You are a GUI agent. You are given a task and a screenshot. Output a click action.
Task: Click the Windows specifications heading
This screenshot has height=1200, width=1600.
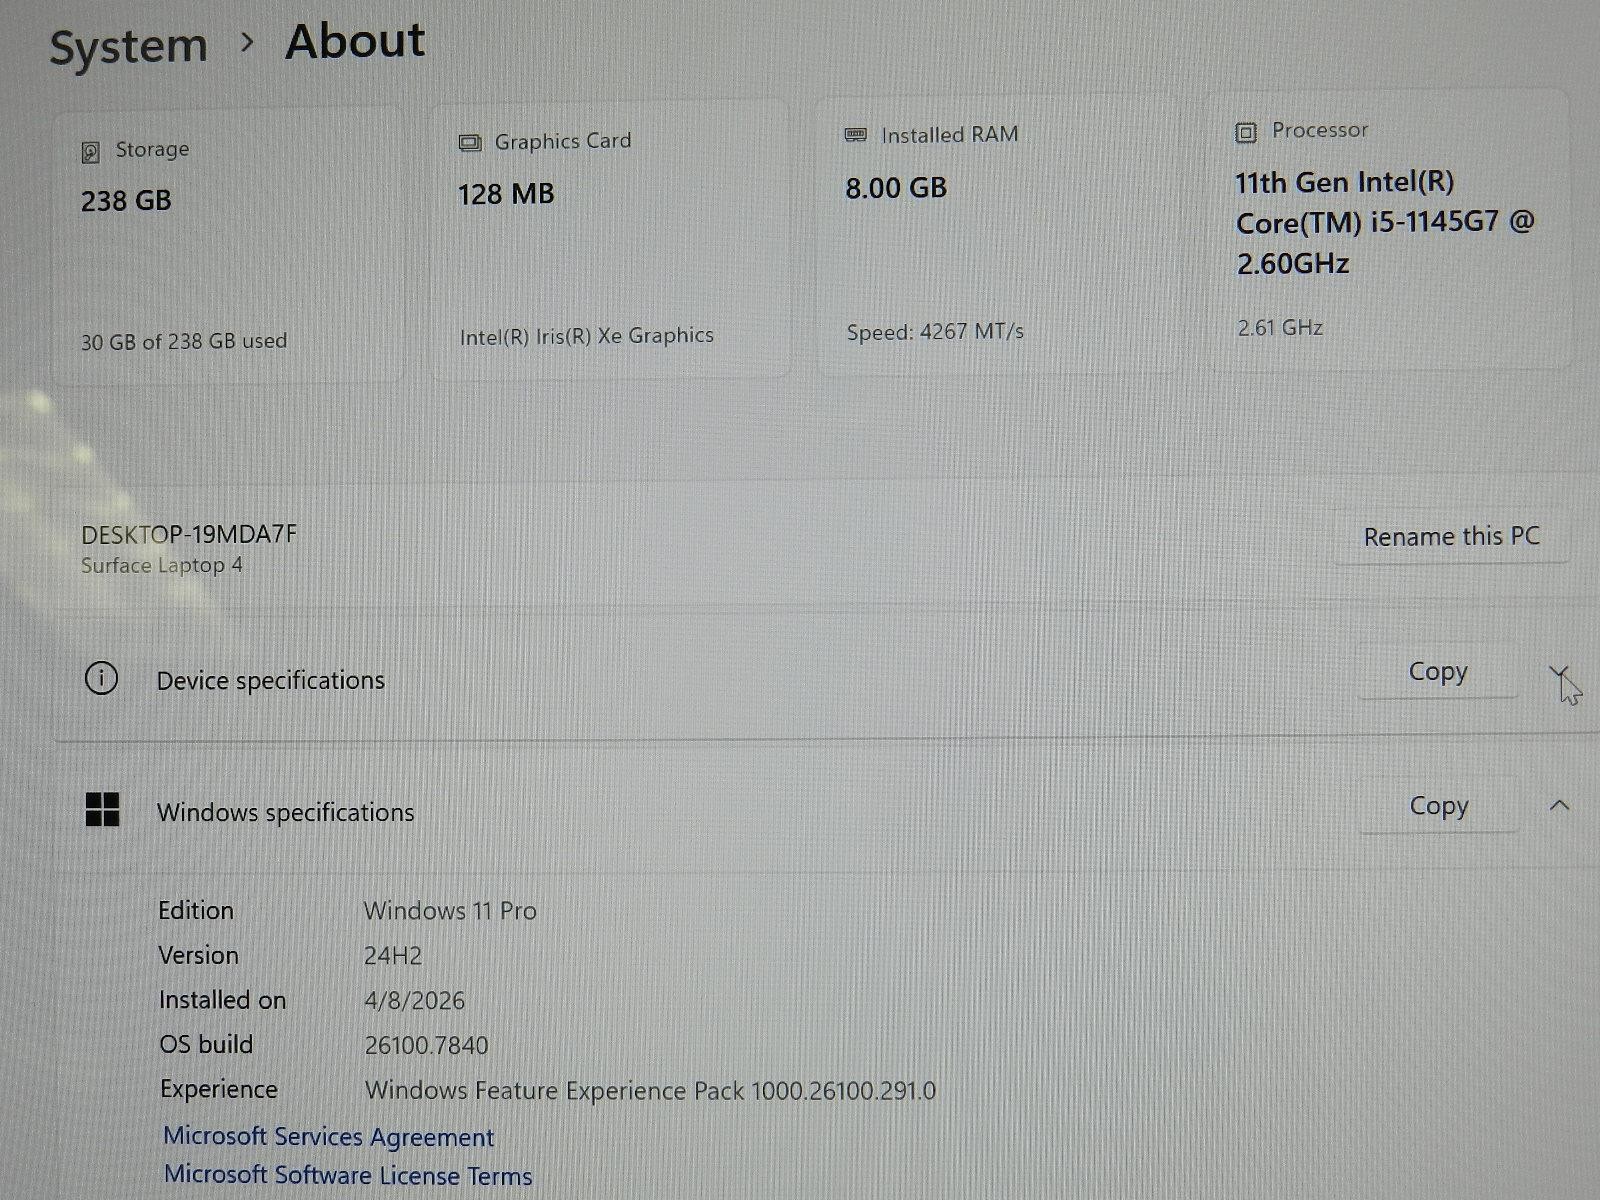point(285,812)
